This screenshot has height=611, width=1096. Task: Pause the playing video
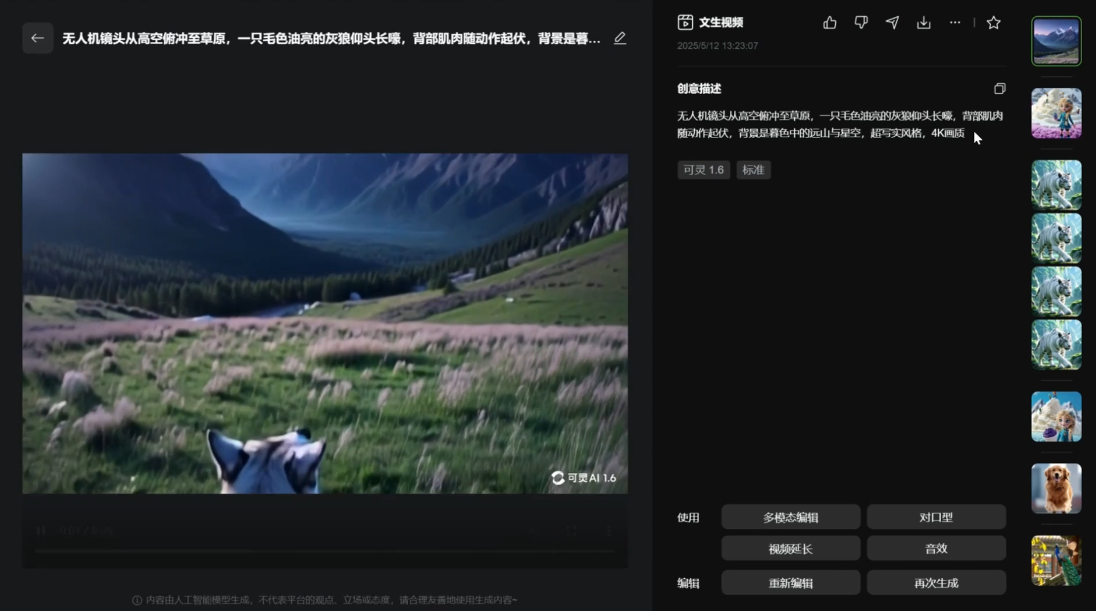[40, 532]
